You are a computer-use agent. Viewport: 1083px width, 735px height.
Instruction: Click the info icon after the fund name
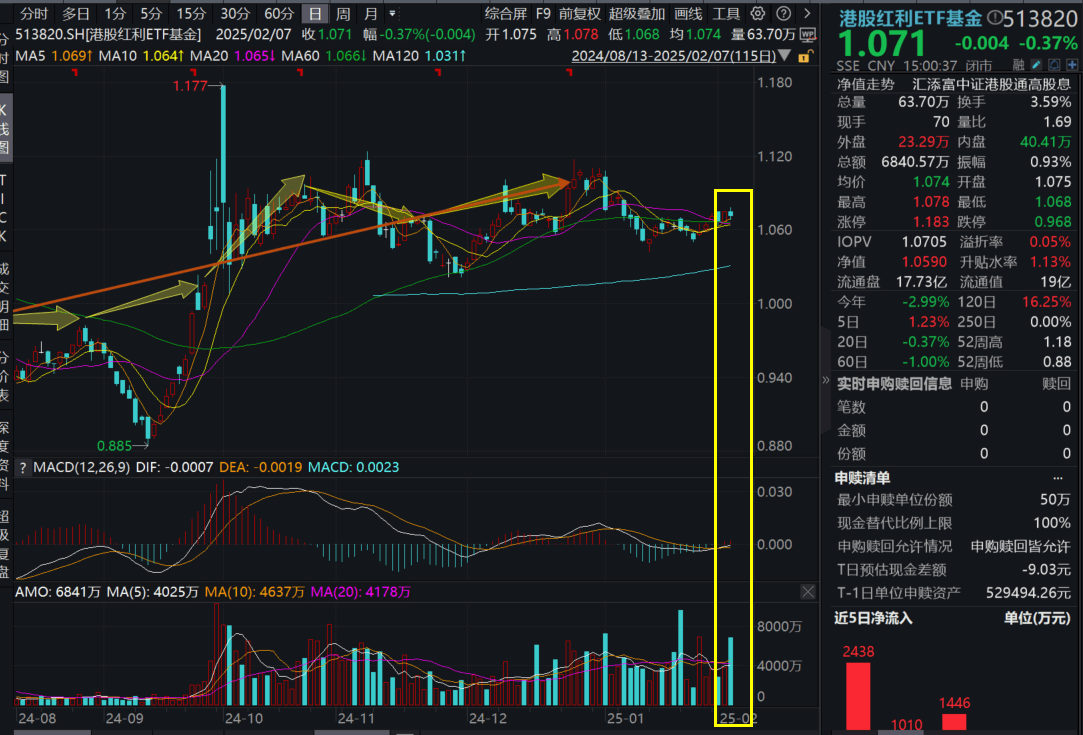pos(995,17)
